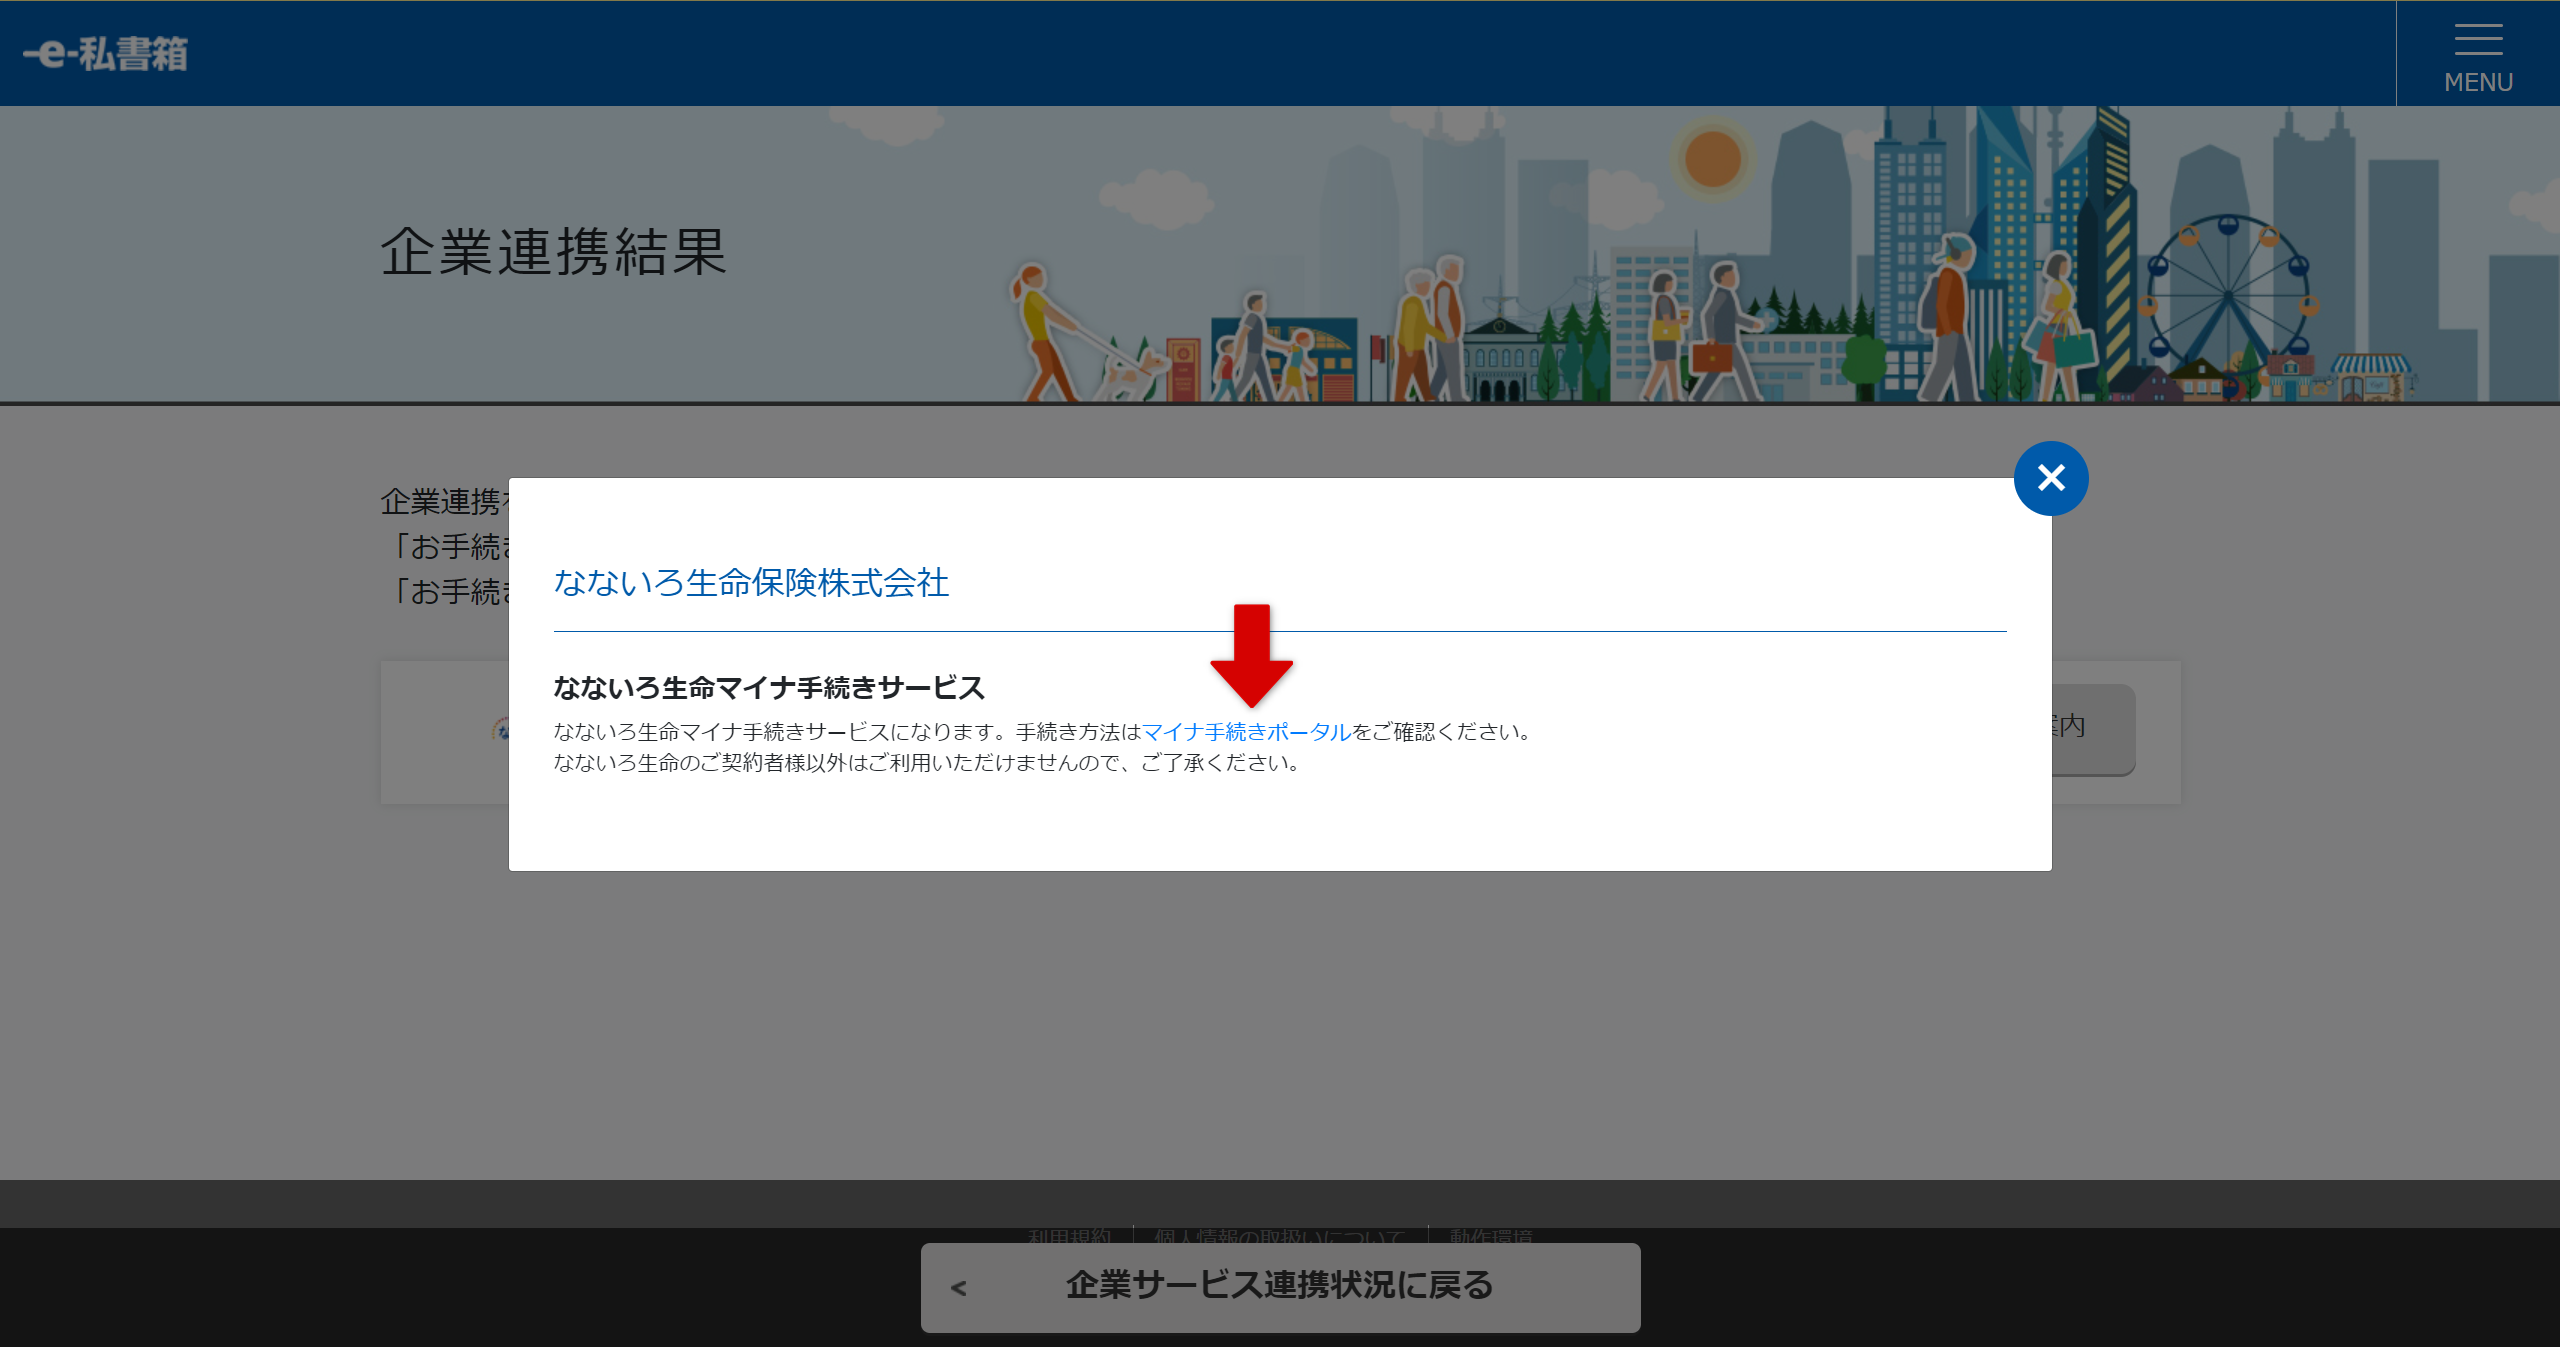Screen dimensions: 2560x1347
Task: Click the なないろ生命 company logo behind the dialog
Action: (500, 730)
